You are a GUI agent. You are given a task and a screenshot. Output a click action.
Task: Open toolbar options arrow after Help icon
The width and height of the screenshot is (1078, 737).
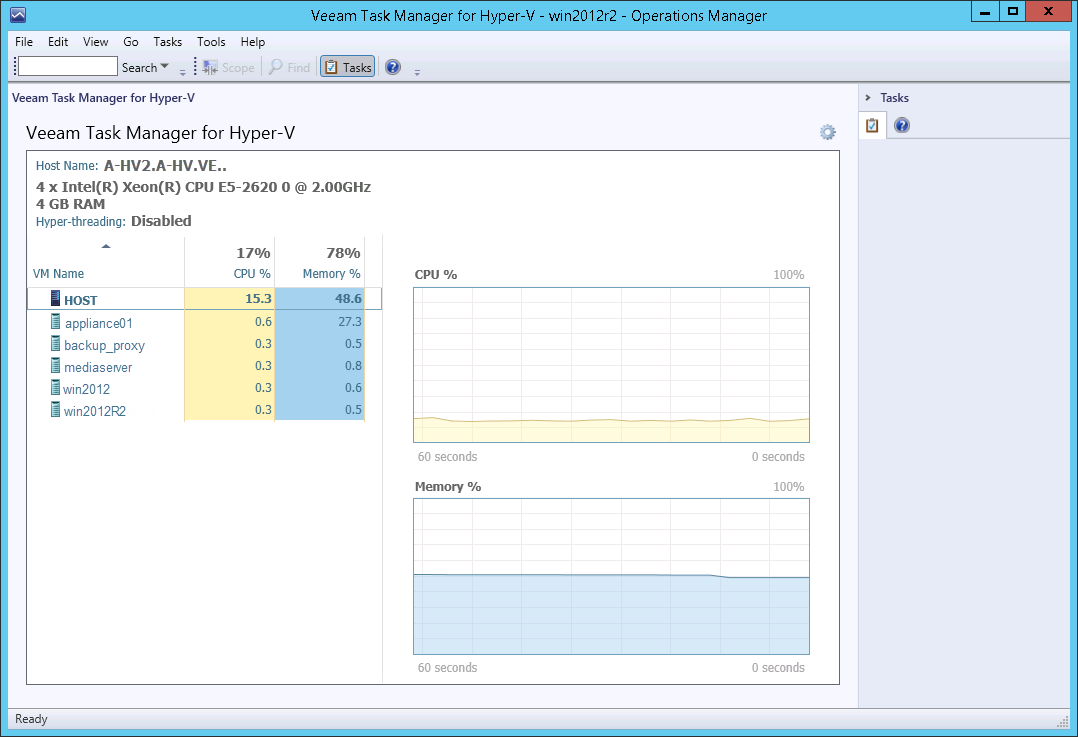417,71
